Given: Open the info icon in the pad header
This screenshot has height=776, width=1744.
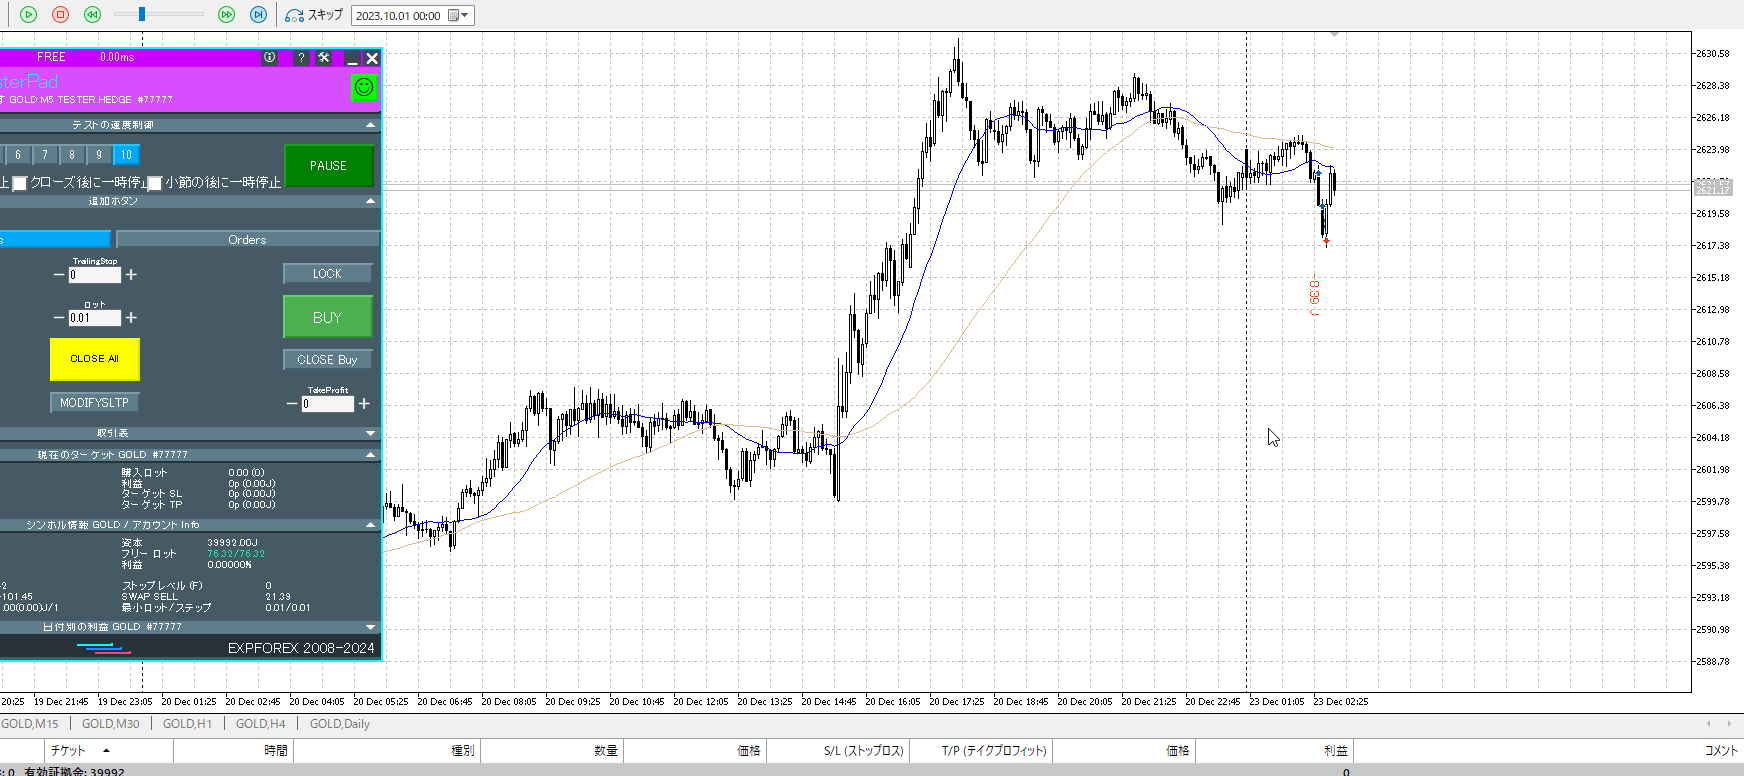Looking at the screenshot, I should (269, 58).
